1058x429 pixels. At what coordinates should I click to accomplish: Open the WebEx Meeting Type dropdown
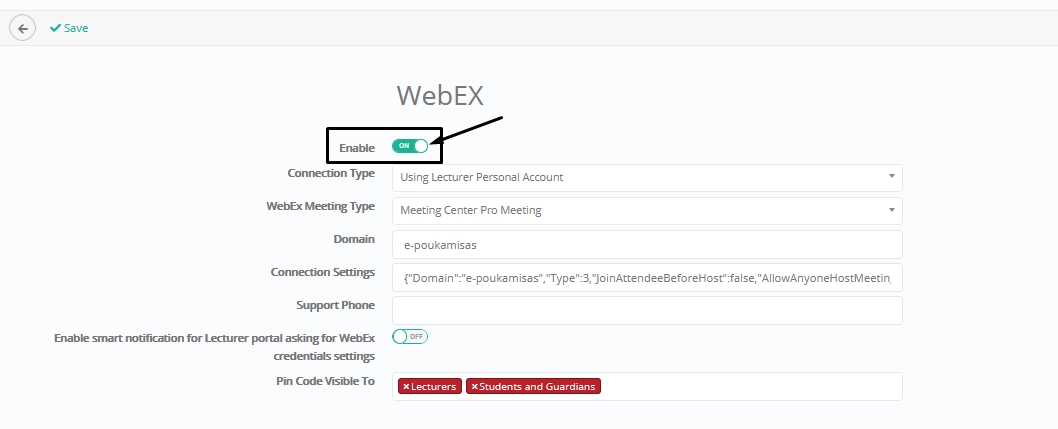click(x=647, y=210)
